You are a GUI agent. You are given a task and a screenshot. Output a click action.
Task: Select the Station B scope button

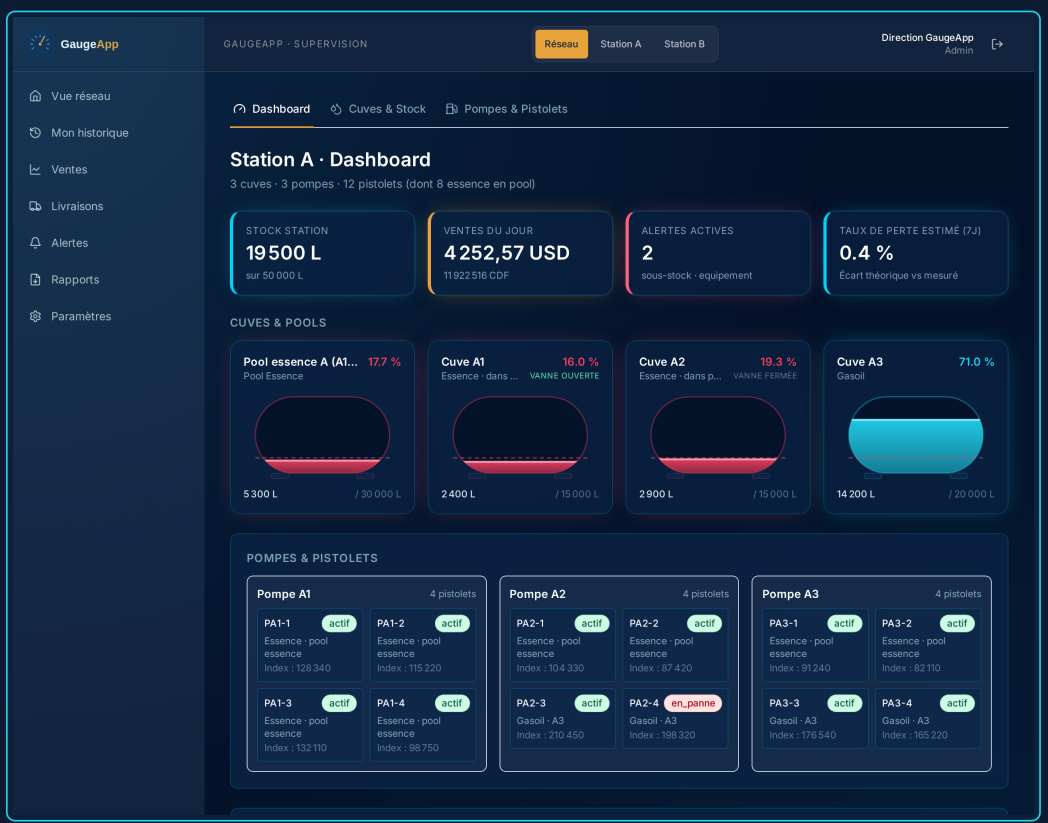point(684,44)
